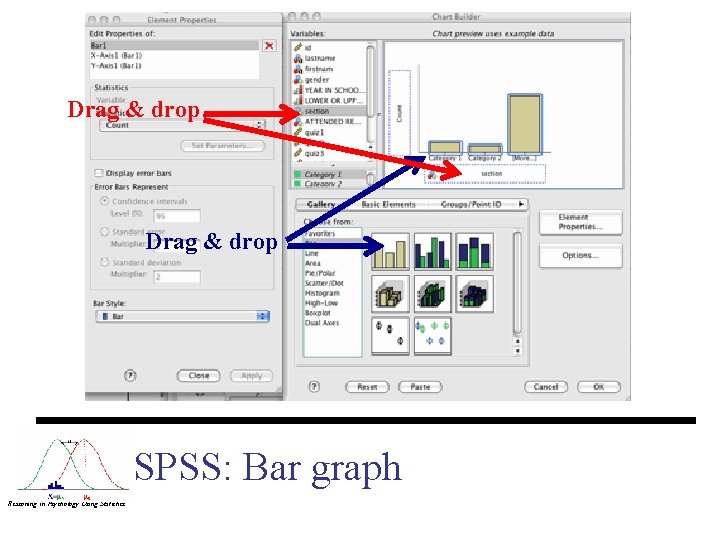Open help in Chart Builder window
Viewport: 720px width, 540px height.
point(314,387)
